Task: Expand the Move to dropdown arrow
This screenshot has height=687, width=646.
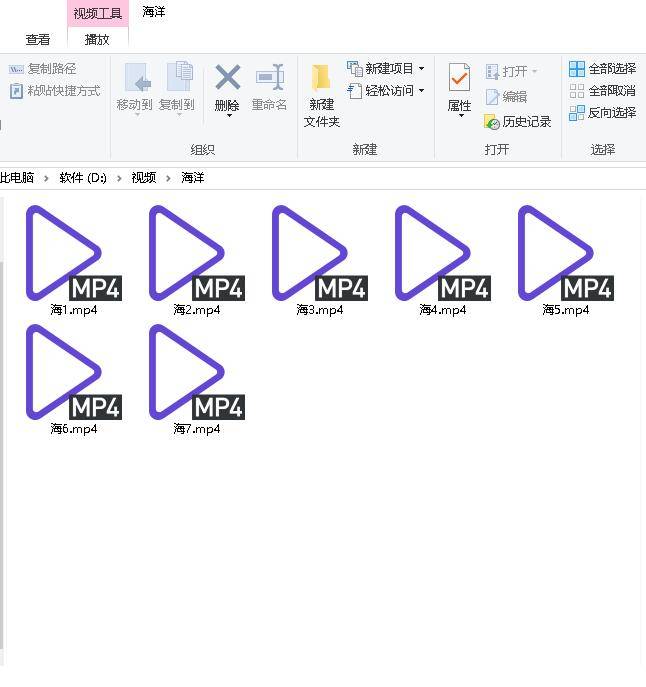Action: (x=137, y=115)
